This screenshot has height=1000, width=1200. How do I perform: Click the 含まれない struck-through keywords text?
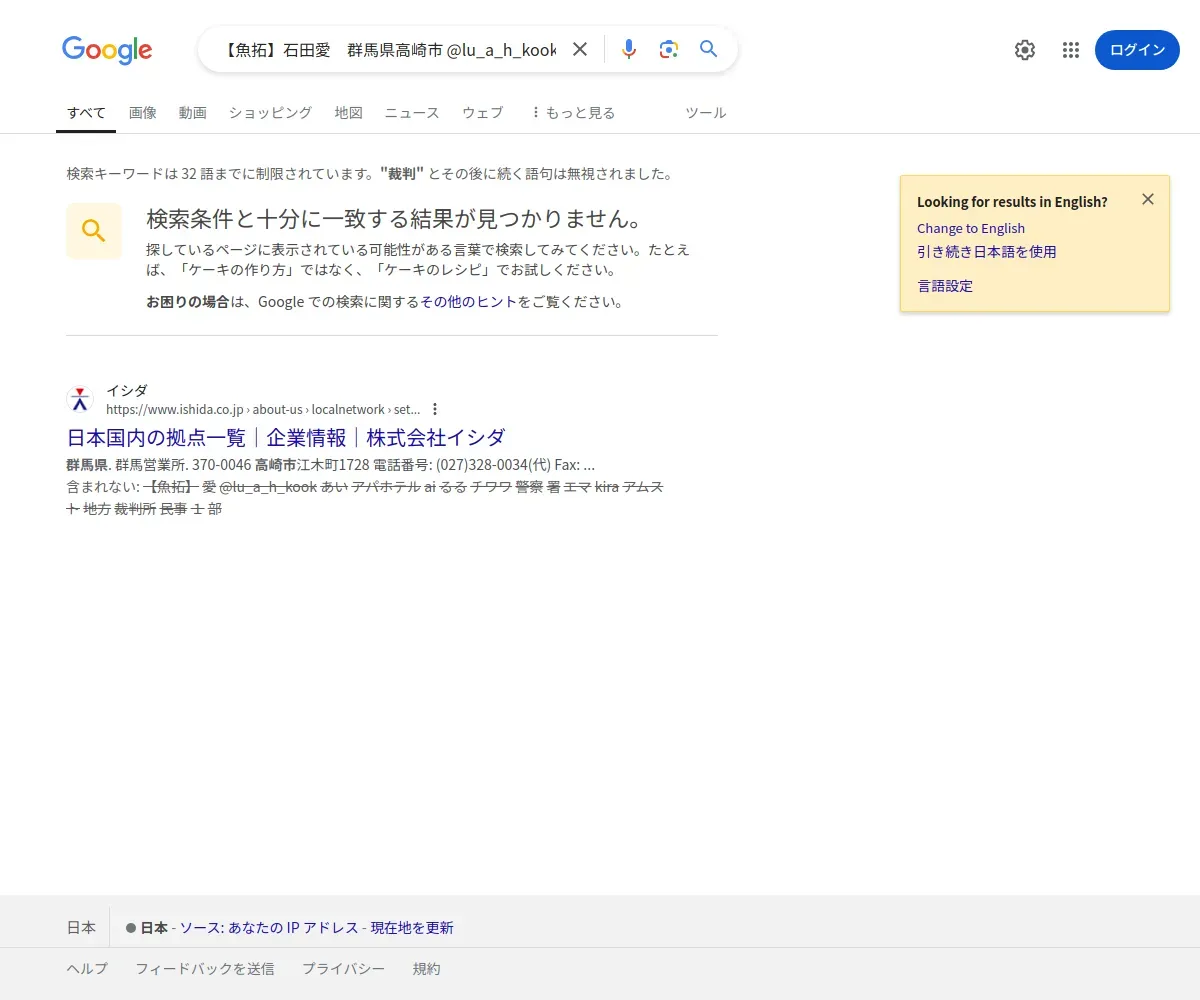click(x=365, y=498)
